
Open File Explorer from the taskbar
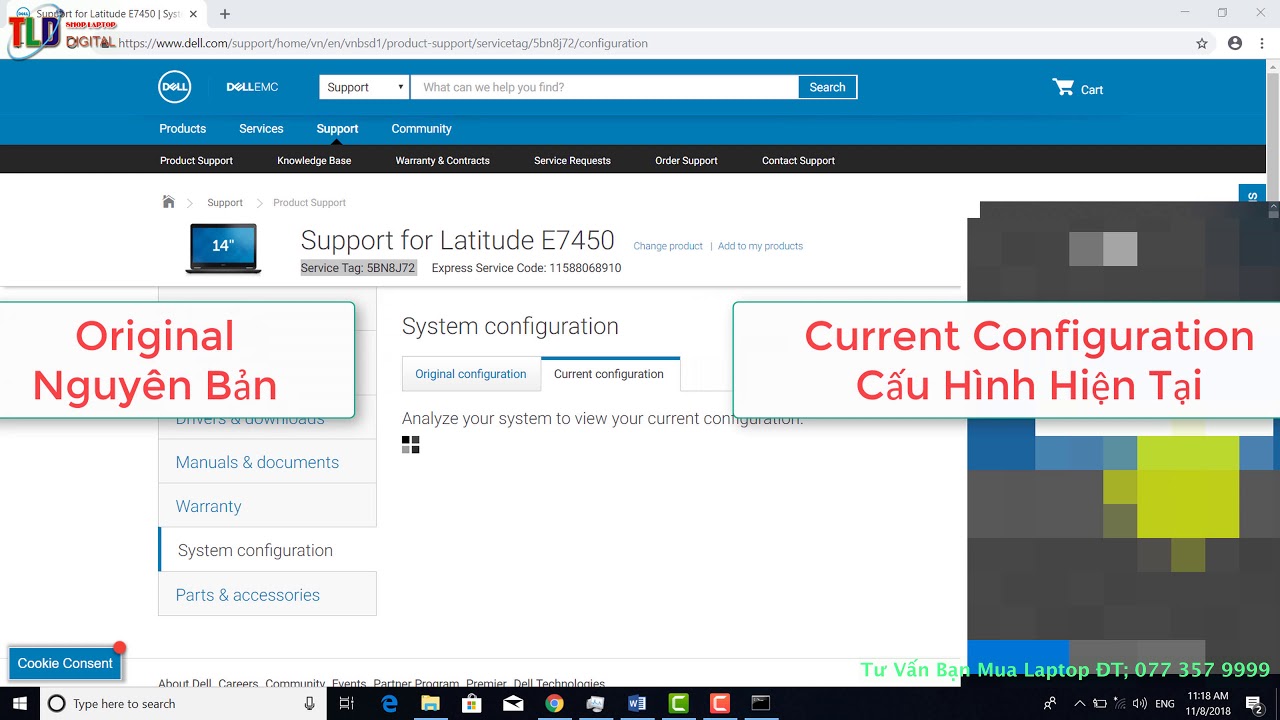(x=430, y=703)
